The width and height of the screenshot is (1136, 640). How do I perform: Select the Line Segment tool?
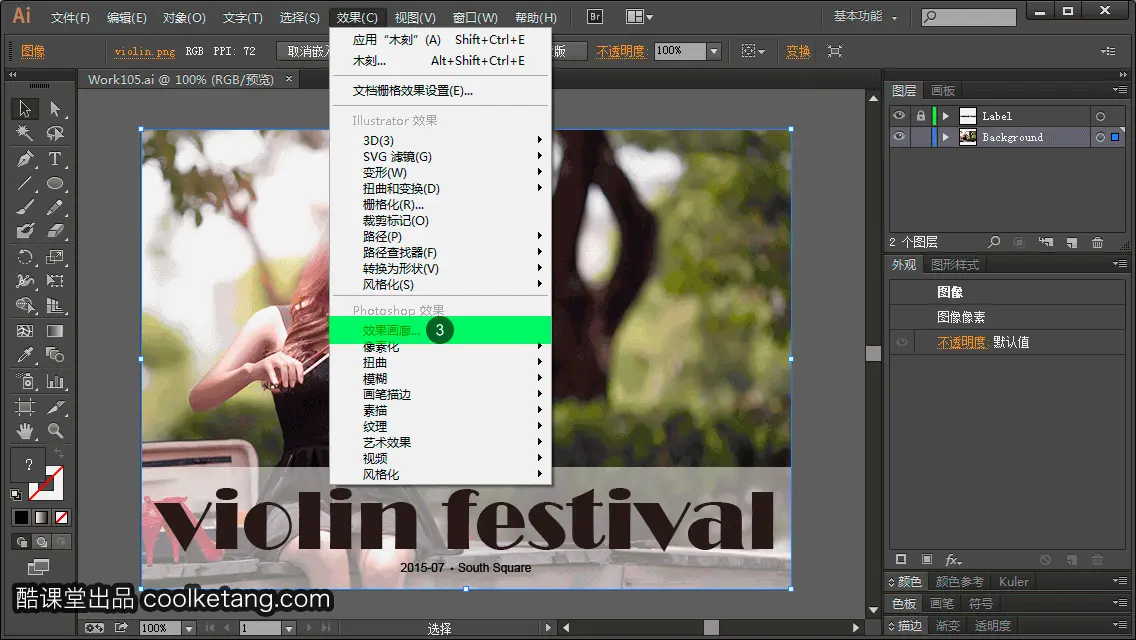(x=25, y=183)
